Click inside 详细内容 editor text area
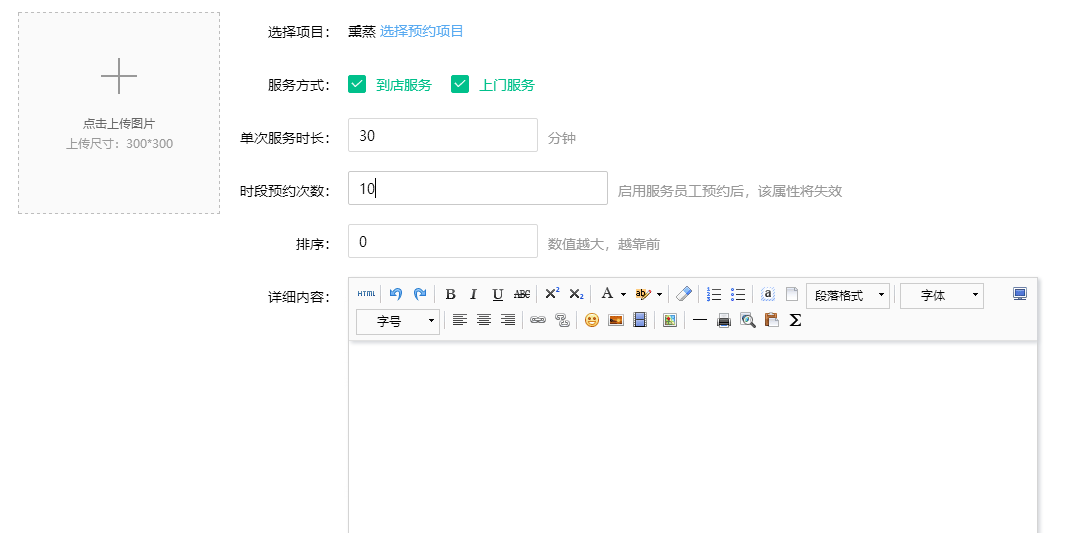 tap(693, 436)
